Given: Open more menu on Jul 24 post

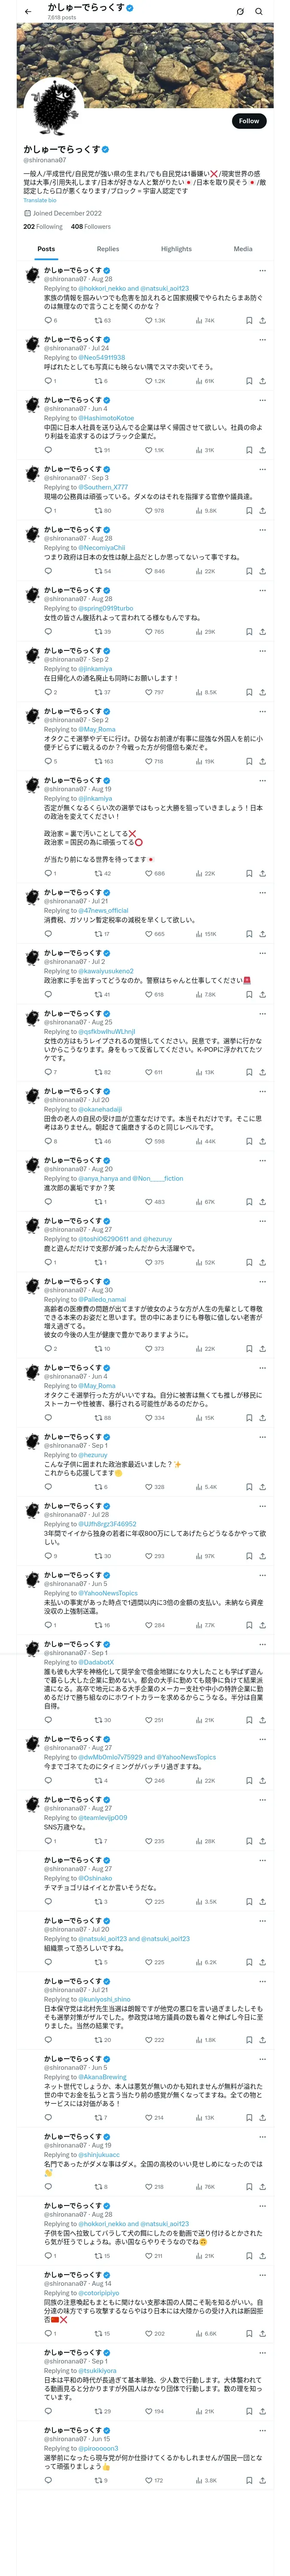Looking at the screenshot, I should tap(262, 339).
